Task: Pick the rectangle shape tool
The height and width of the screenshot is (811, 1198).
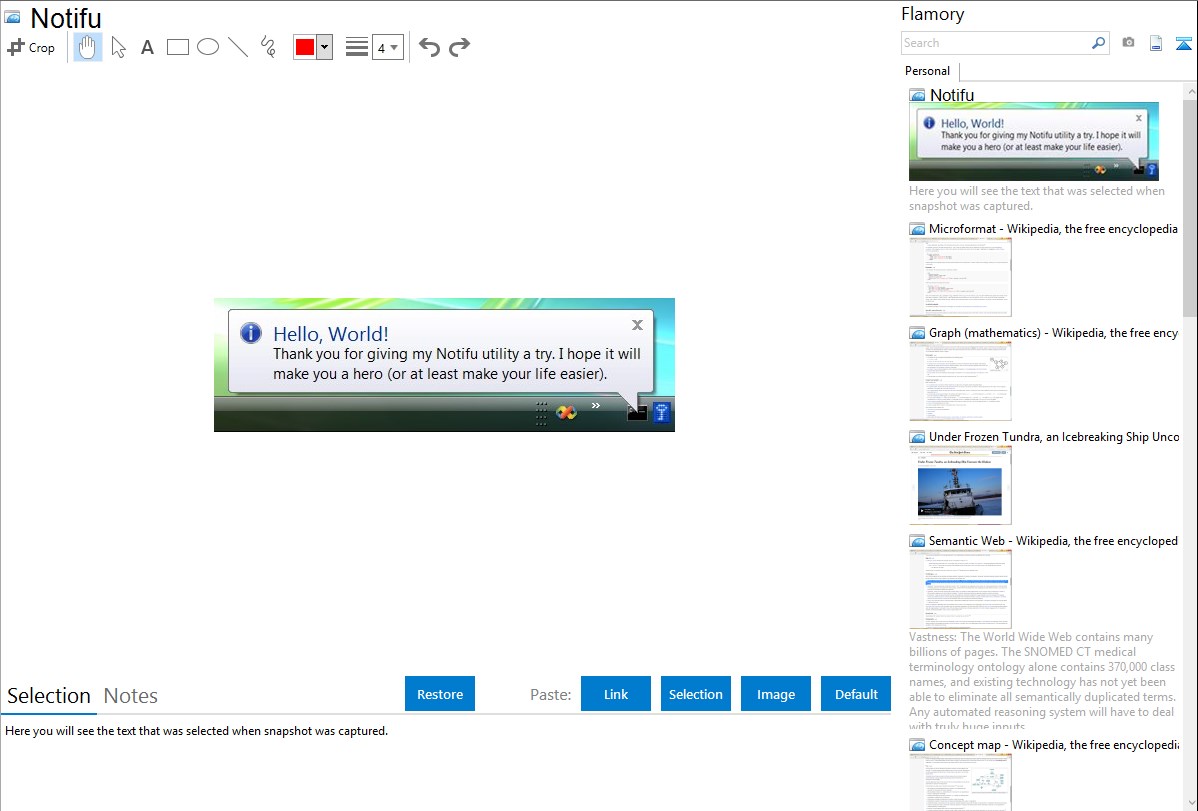Action: [x=178, y=47]
